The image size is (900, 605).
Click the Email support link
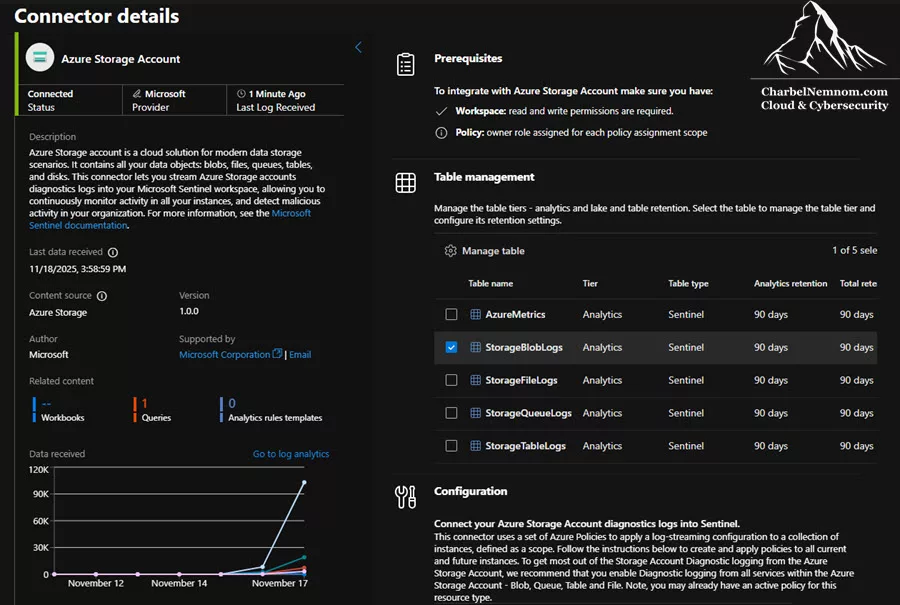(x=300, y=354)
